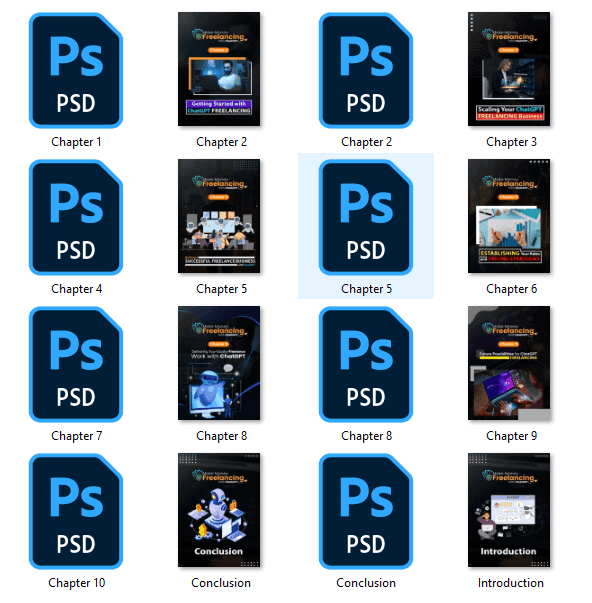Open Chapter 3 cover image thumbnail
Screen dimensions: 592x603
point(509,69)
